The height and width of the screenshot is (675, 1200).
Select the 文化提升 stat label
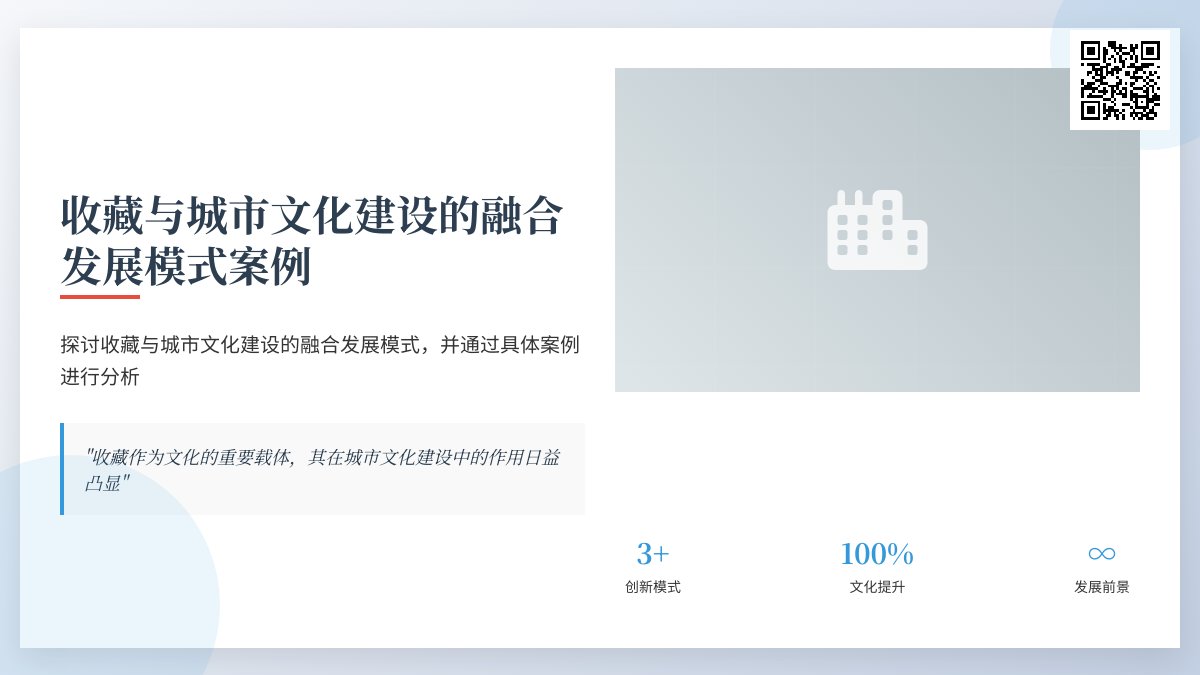877,588
